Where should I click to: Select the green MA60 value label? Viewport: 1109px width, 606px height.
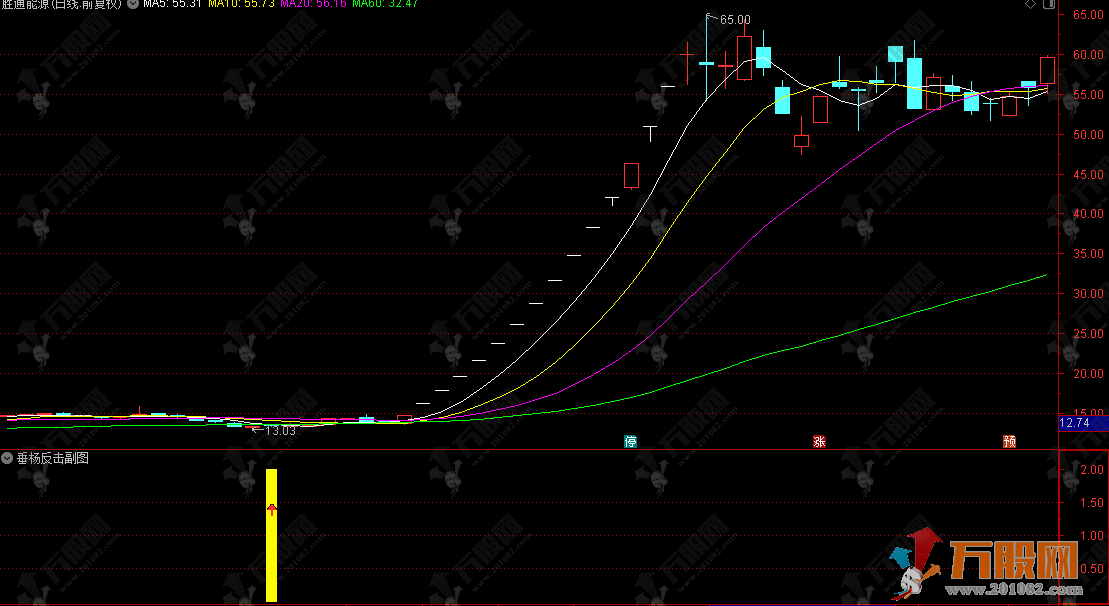(x=384, y=5)
